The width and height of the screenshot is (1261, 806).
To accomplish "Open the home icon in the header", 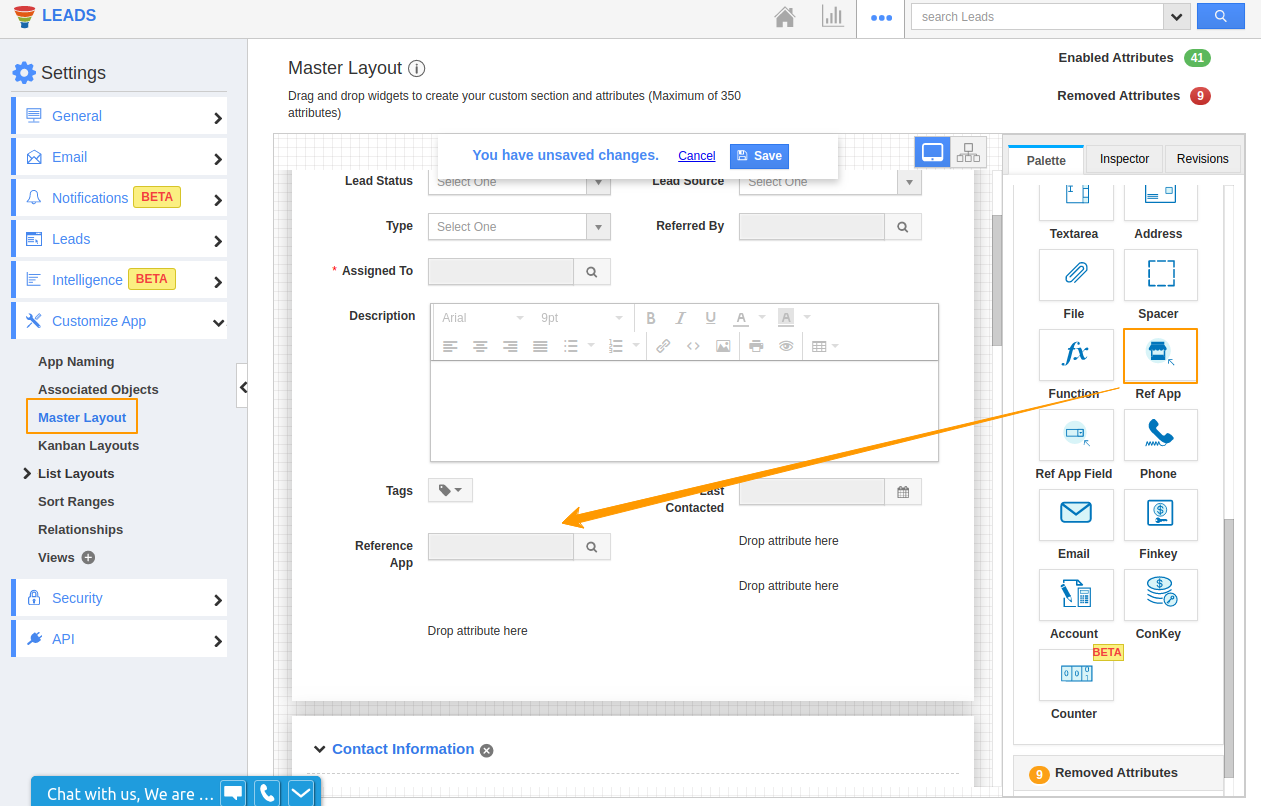I will 785,17.
